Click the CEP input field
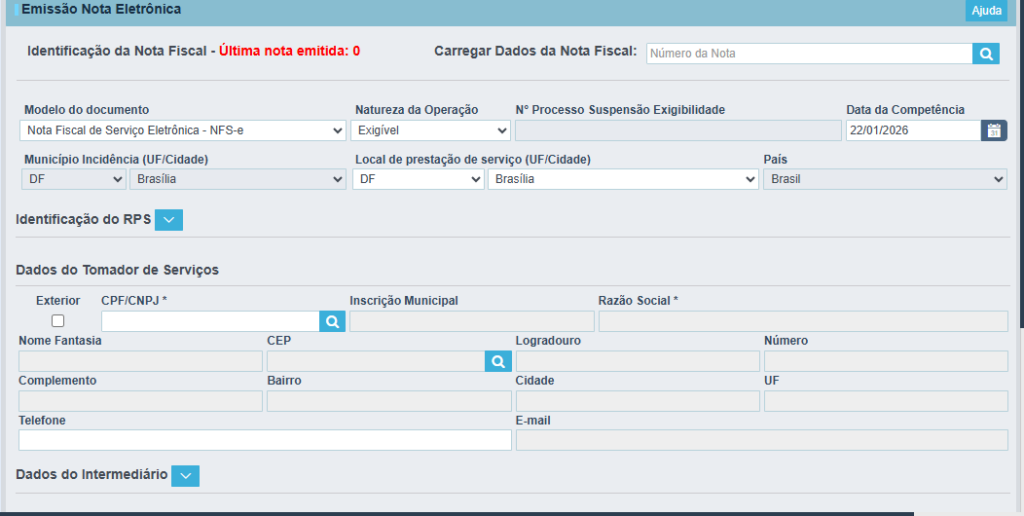The width and height of the screenshot is (1024, 516). pyautogui.click(x=375, y=361)
